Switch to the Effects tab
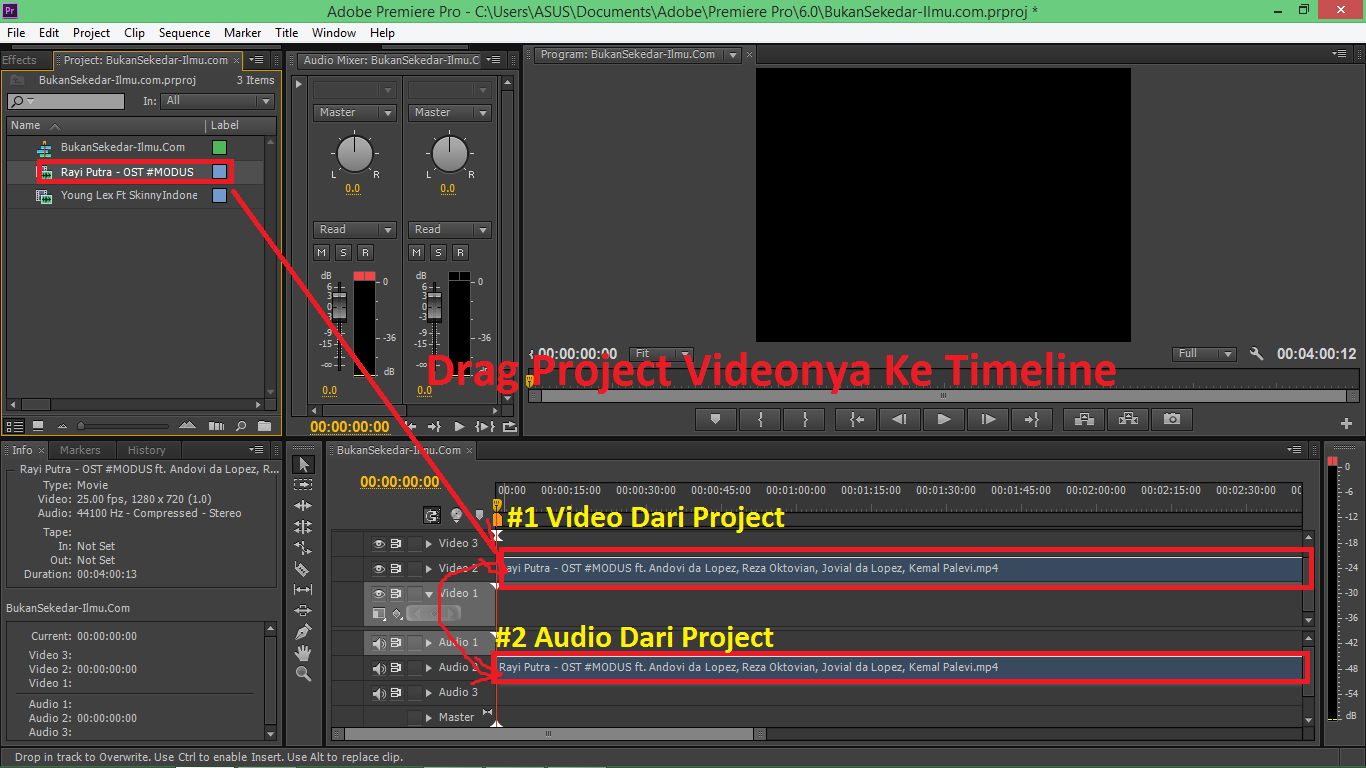Screen dimensions: 1366x768 click(19, 60)
